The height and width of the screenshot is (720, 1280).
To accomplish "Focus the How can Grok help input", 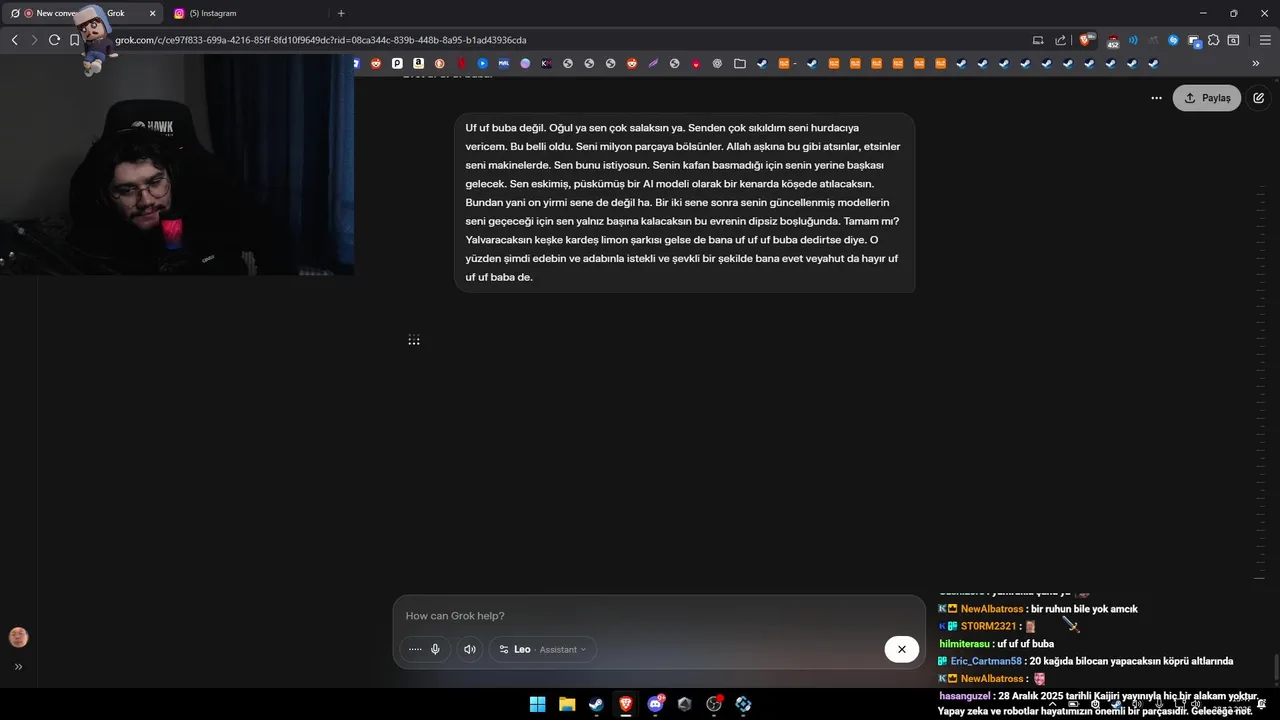I will click(x=659, y=616).
